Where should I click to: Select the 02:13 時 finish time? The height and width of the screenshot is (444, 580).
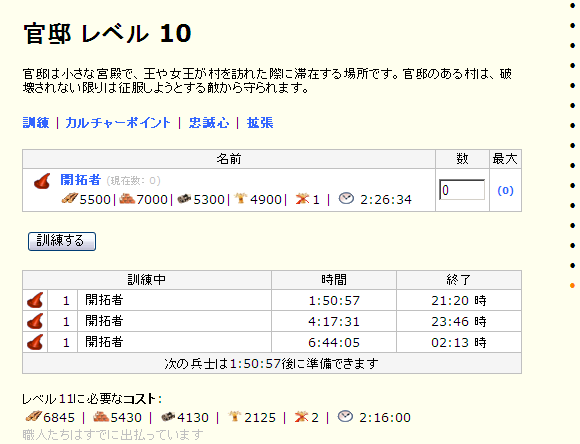coord(459,343)
